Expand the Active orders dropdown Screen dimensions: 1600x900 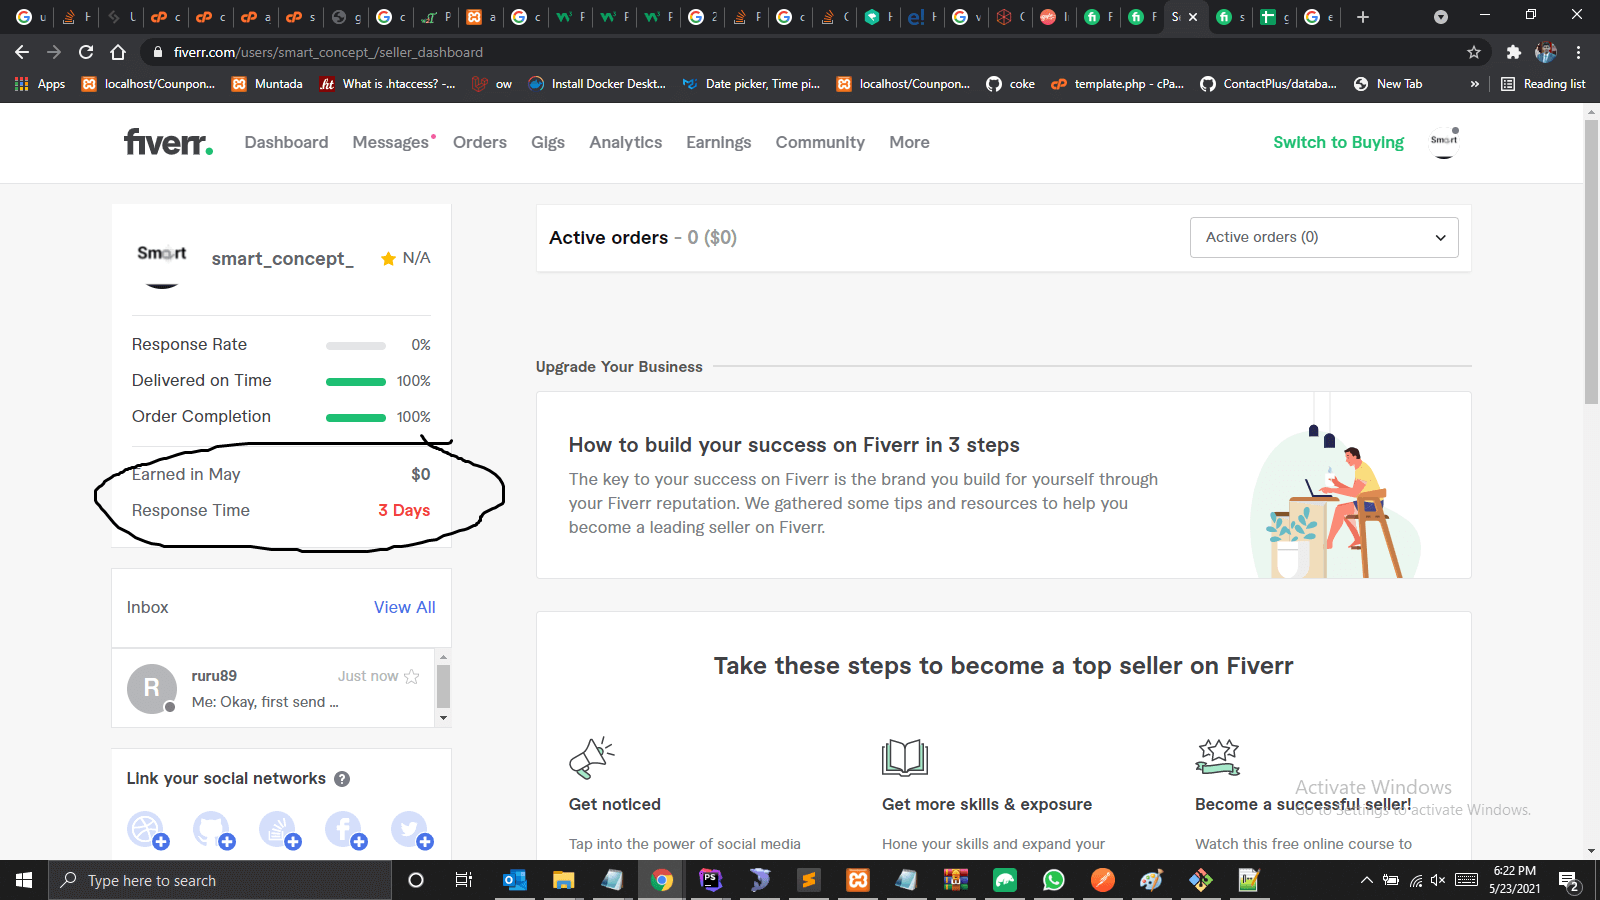click(x=1323, y=237)
